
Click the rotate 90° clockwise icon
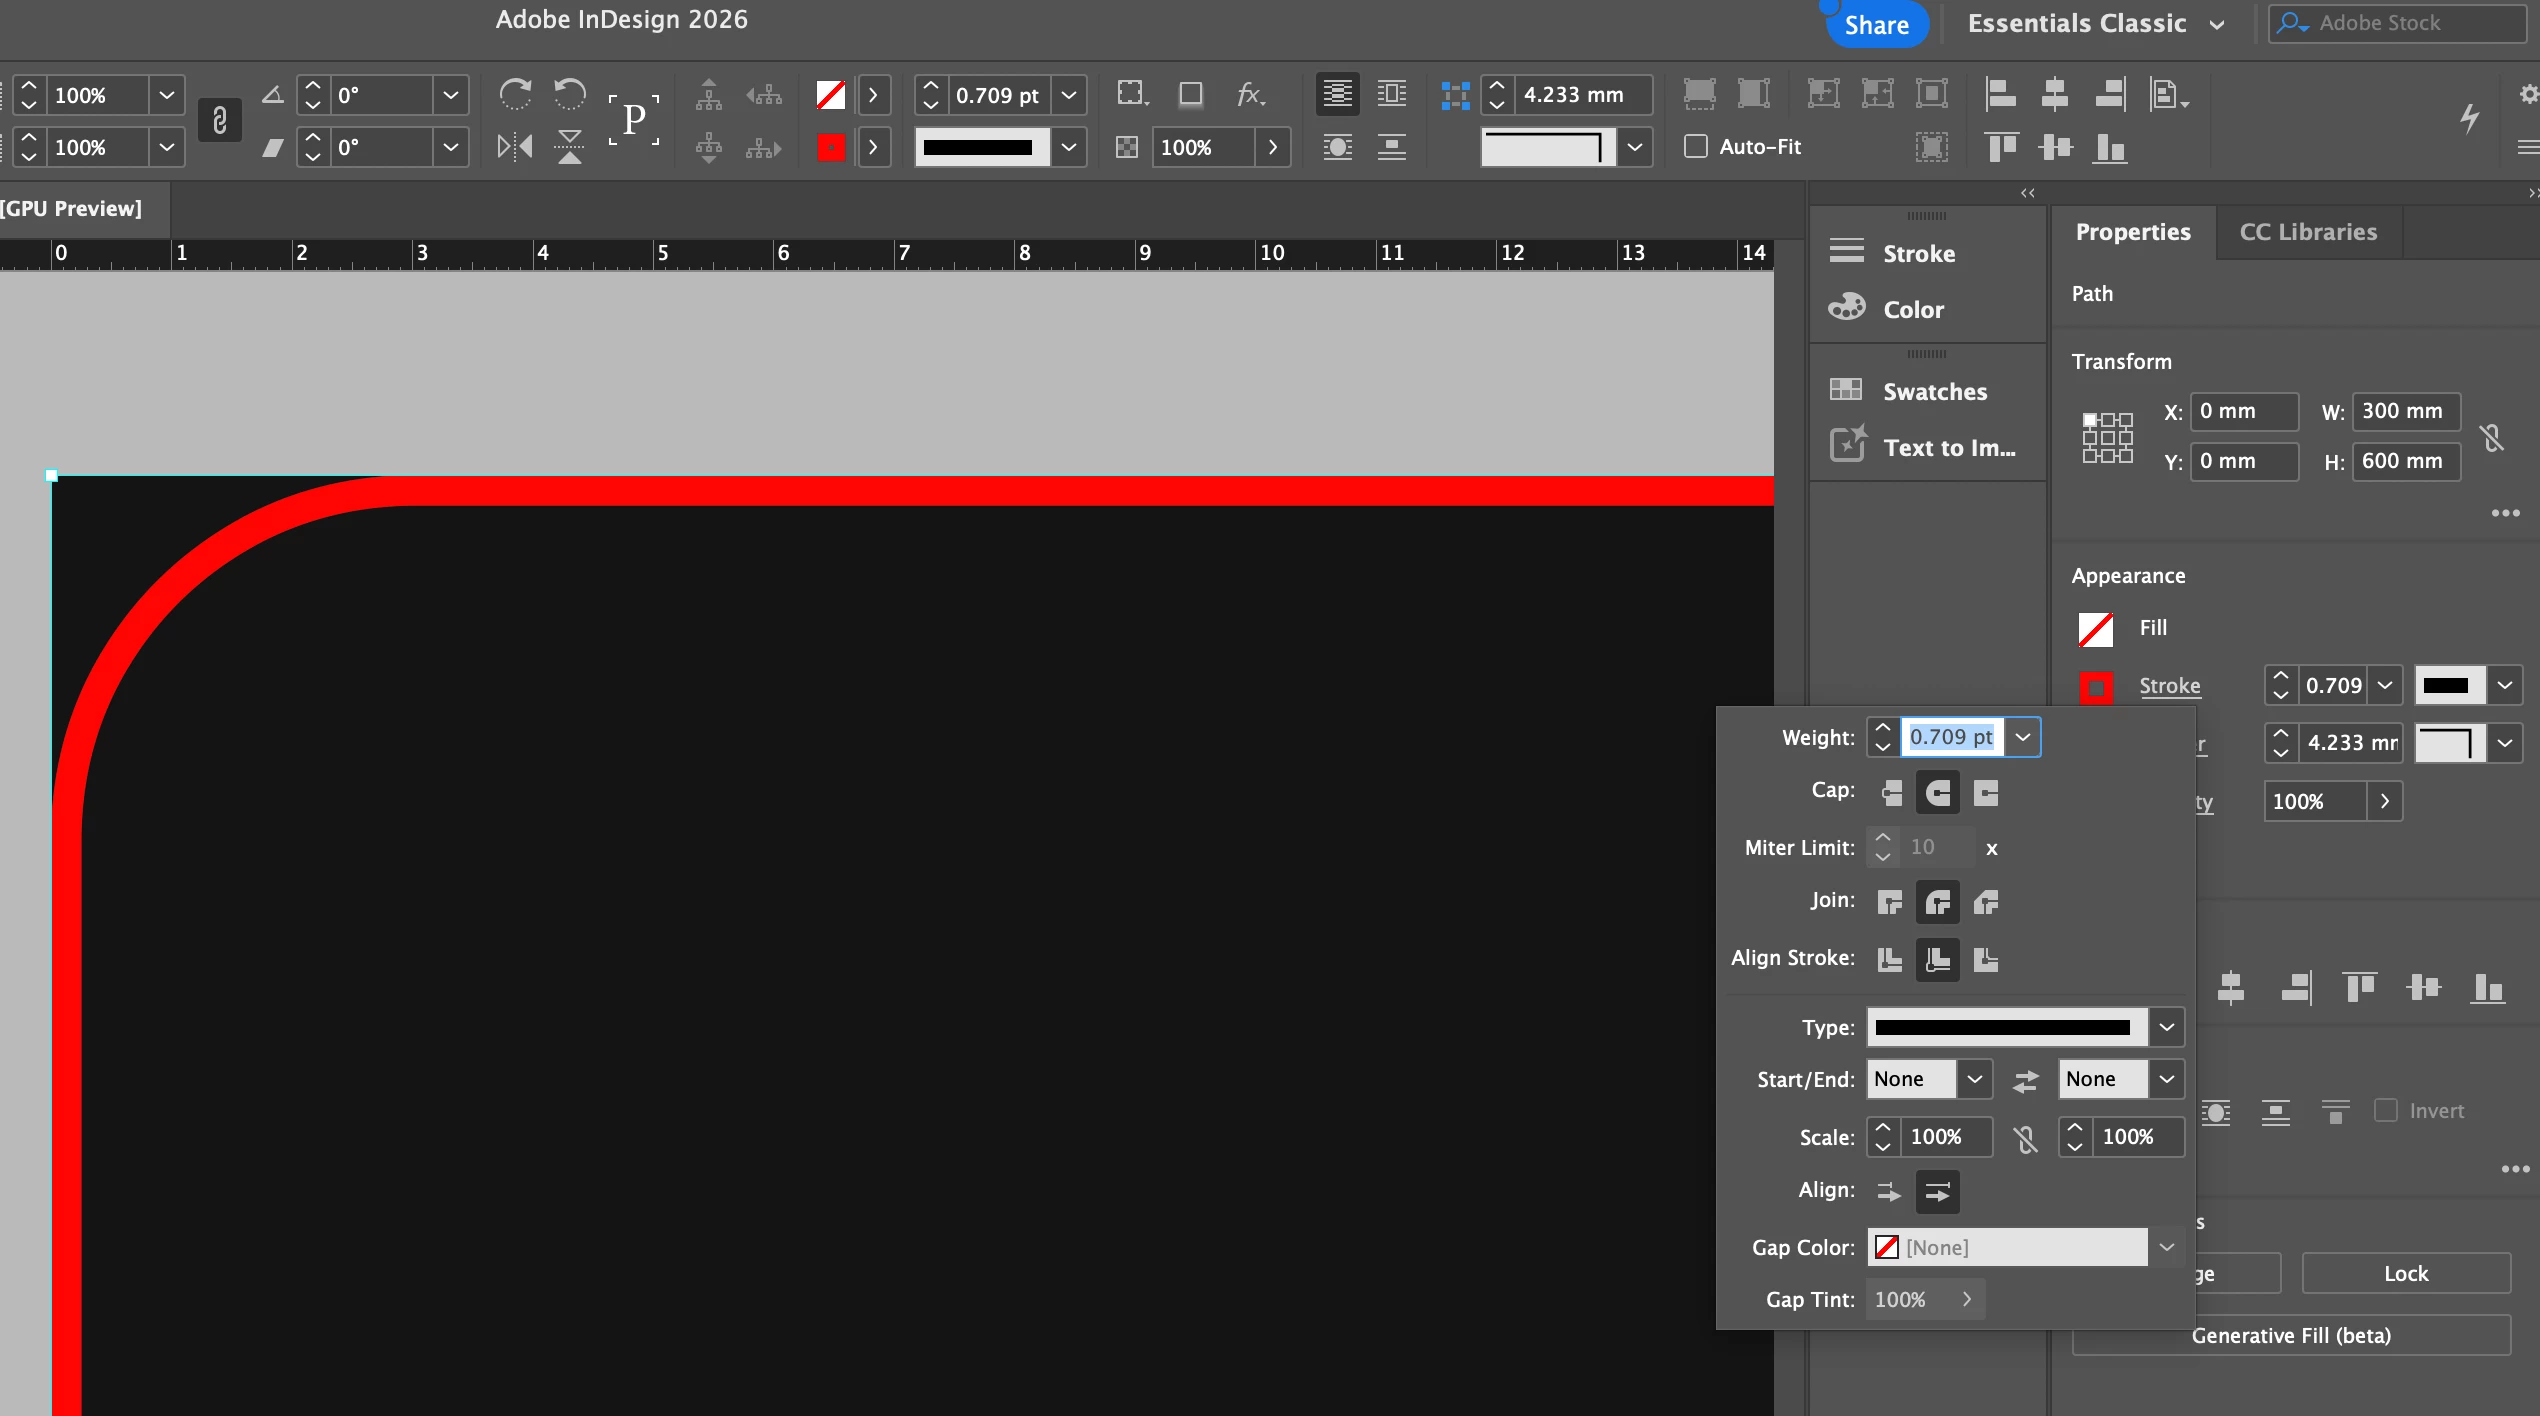[x=515, y=95]
